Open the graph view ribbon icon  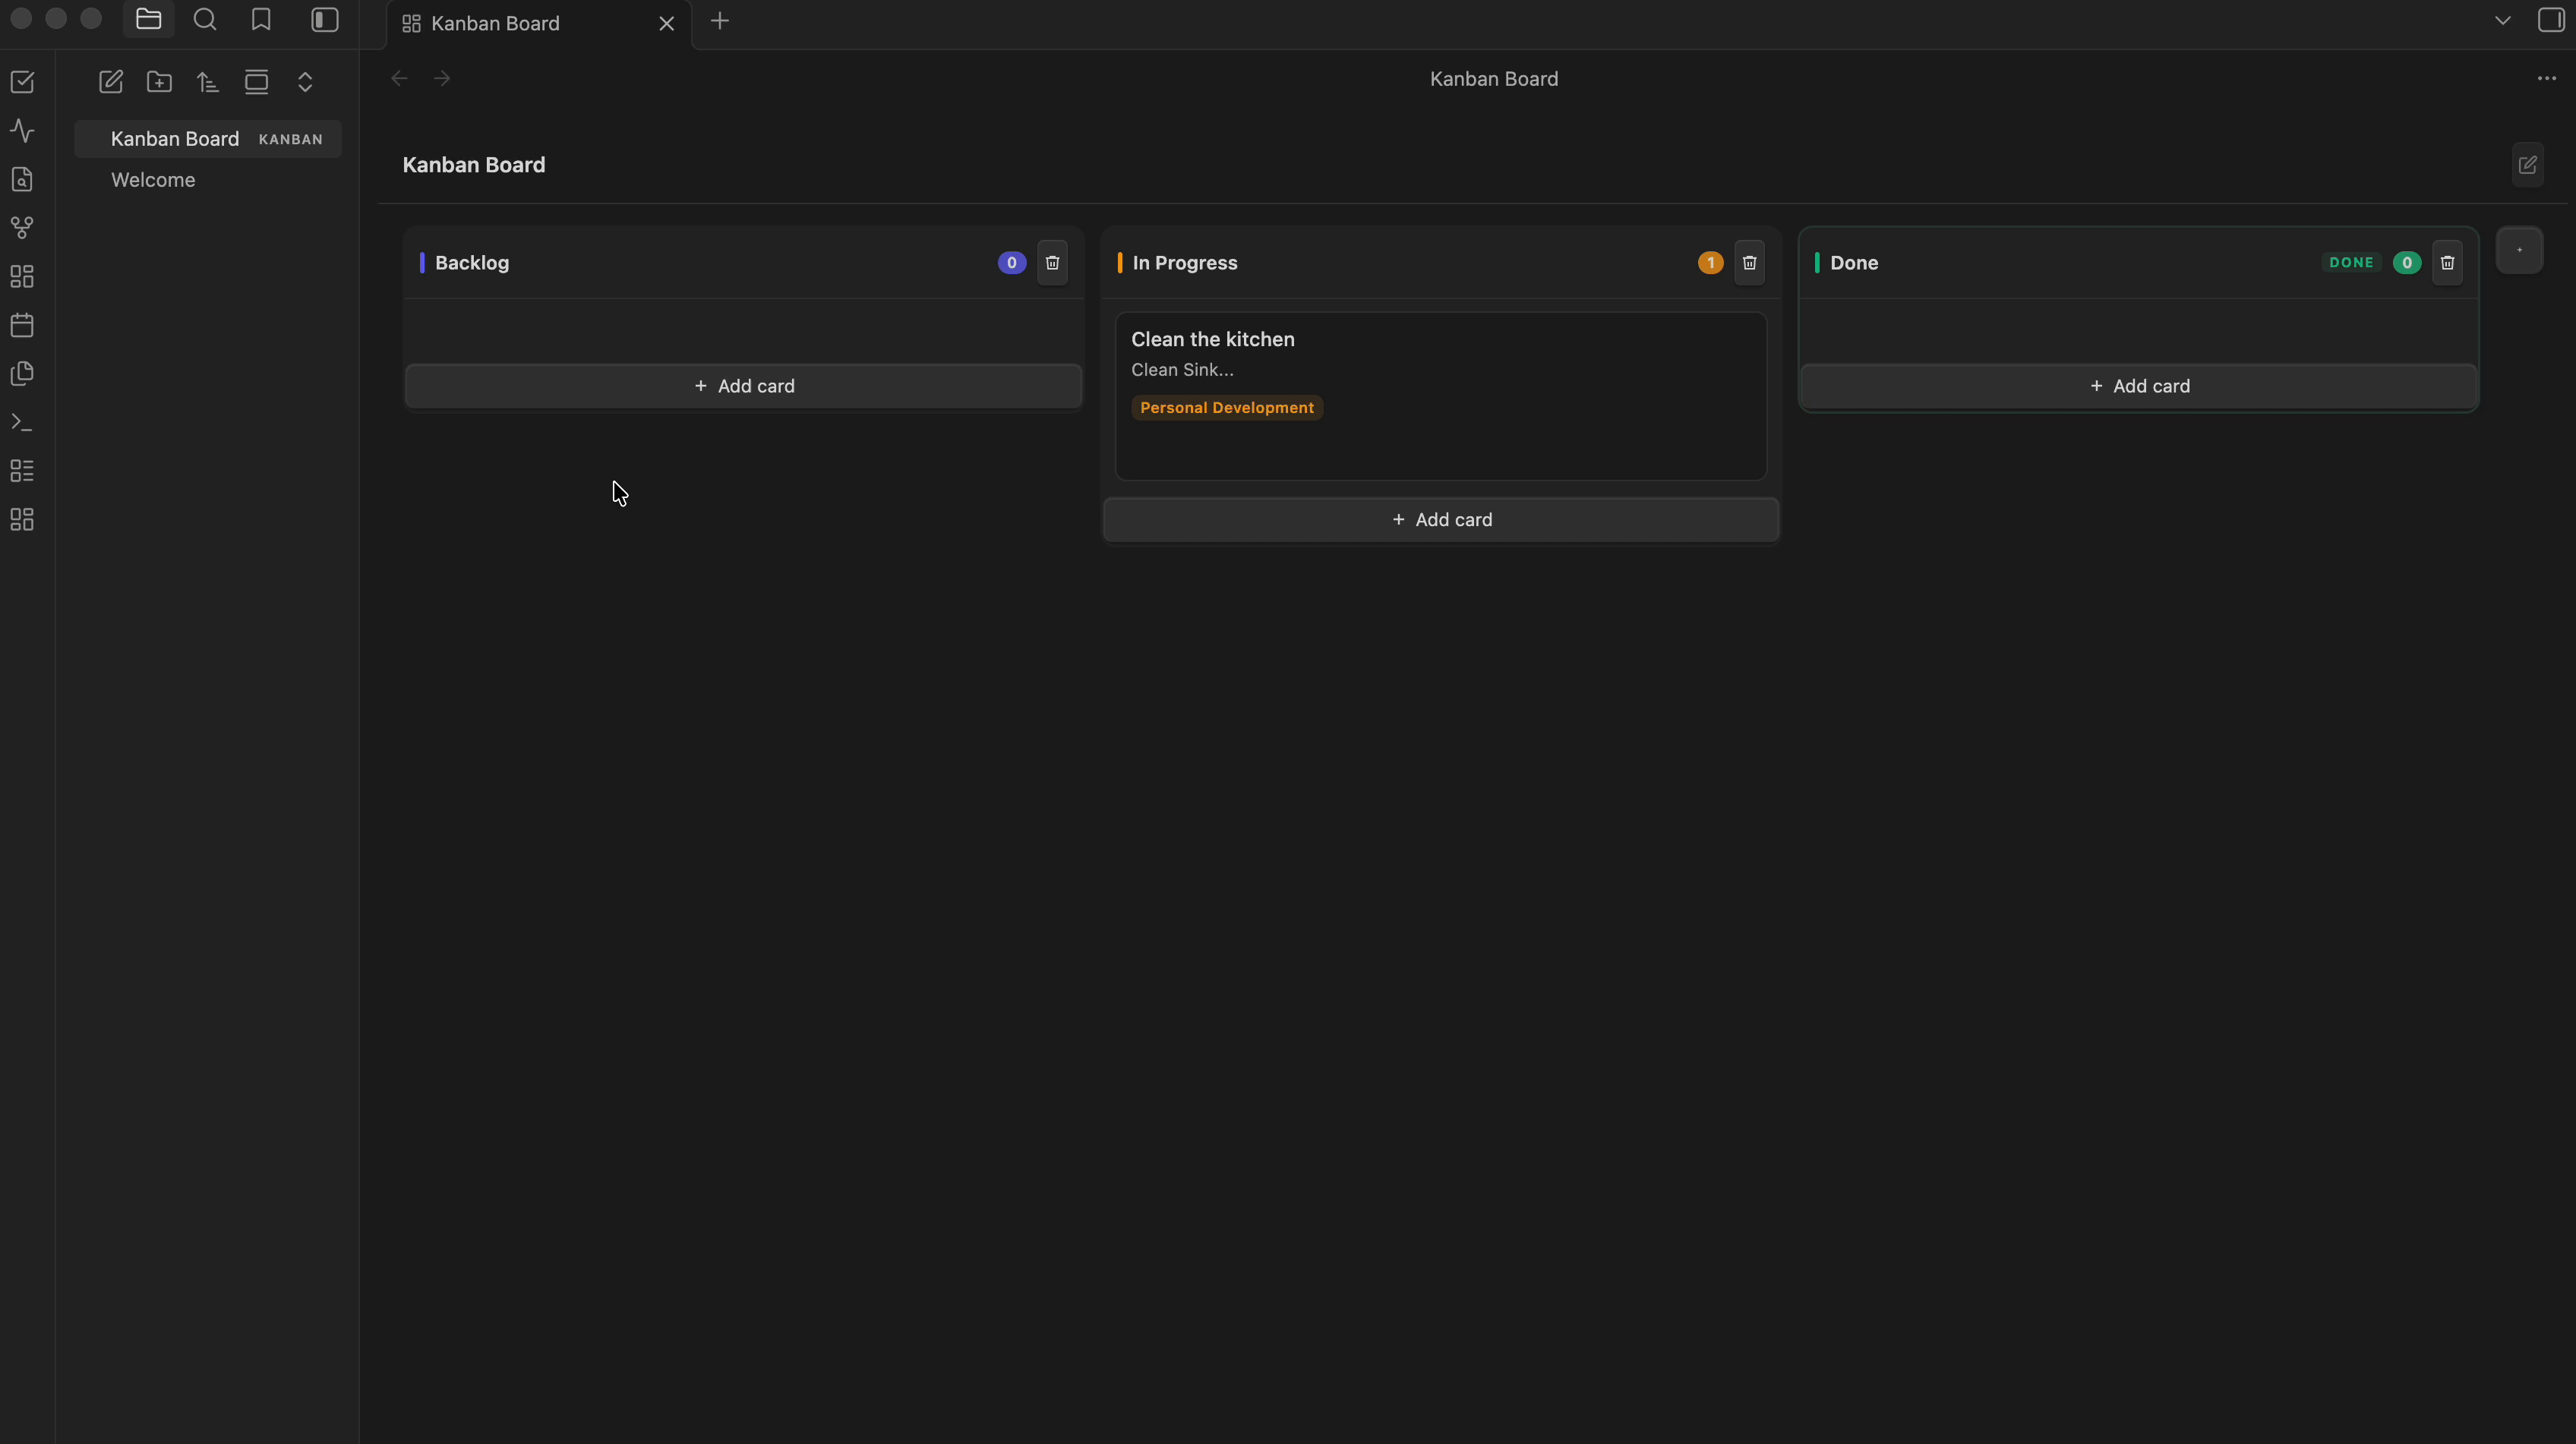22,228
